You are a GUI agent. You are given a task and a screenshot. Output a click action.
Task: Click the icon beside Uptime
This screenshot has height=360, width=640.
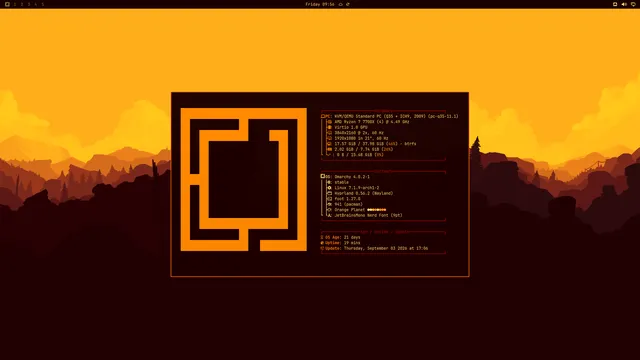pos(322,243)
